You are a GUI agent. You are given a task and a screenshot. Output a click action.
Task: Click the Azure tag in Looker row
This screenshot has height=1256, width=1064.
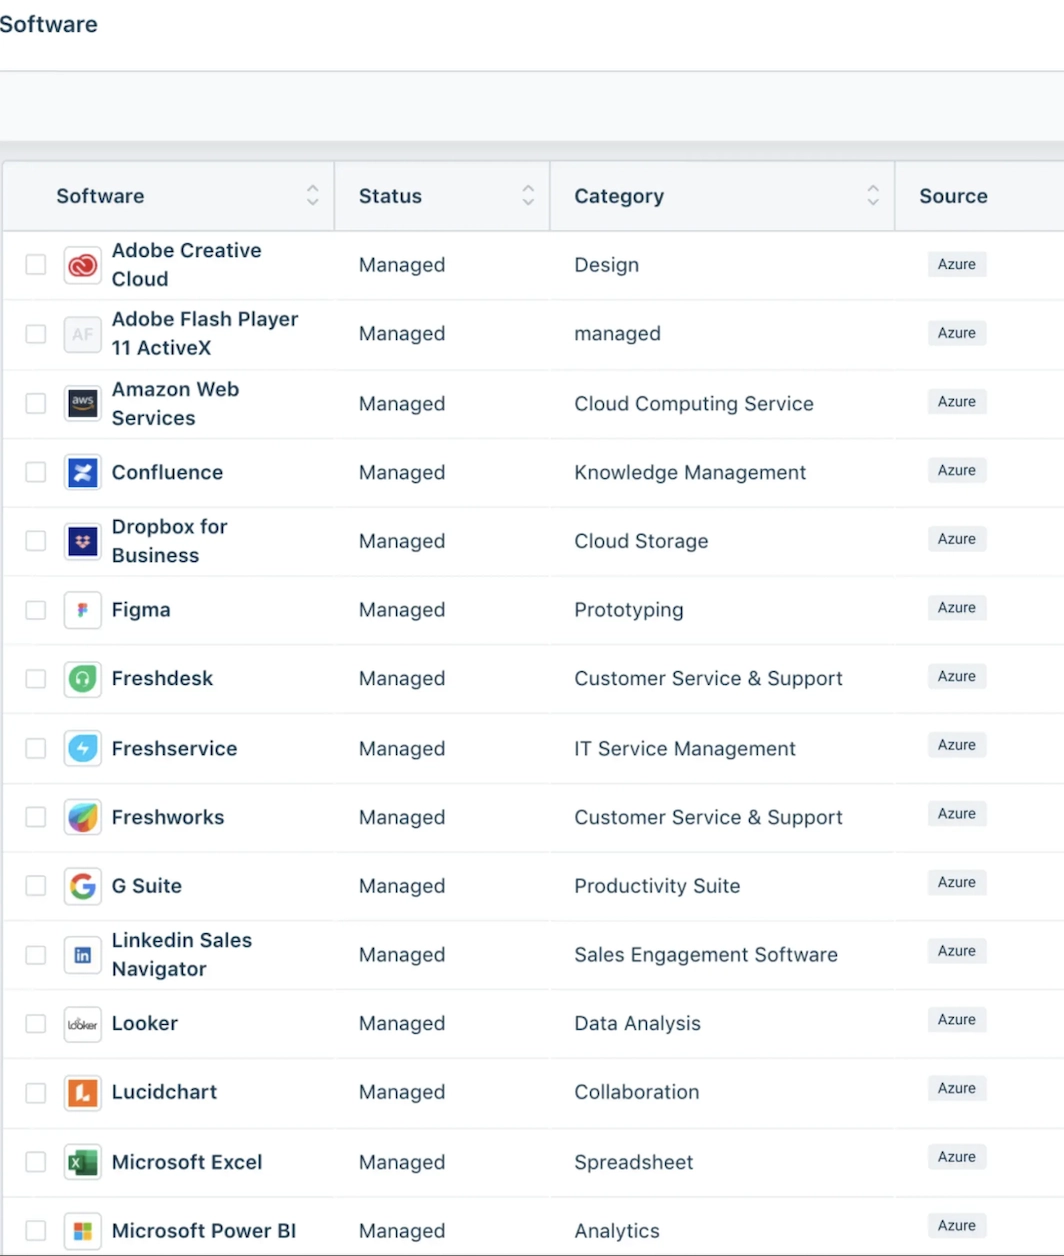pyautogui.click(x=957, y=1020)
